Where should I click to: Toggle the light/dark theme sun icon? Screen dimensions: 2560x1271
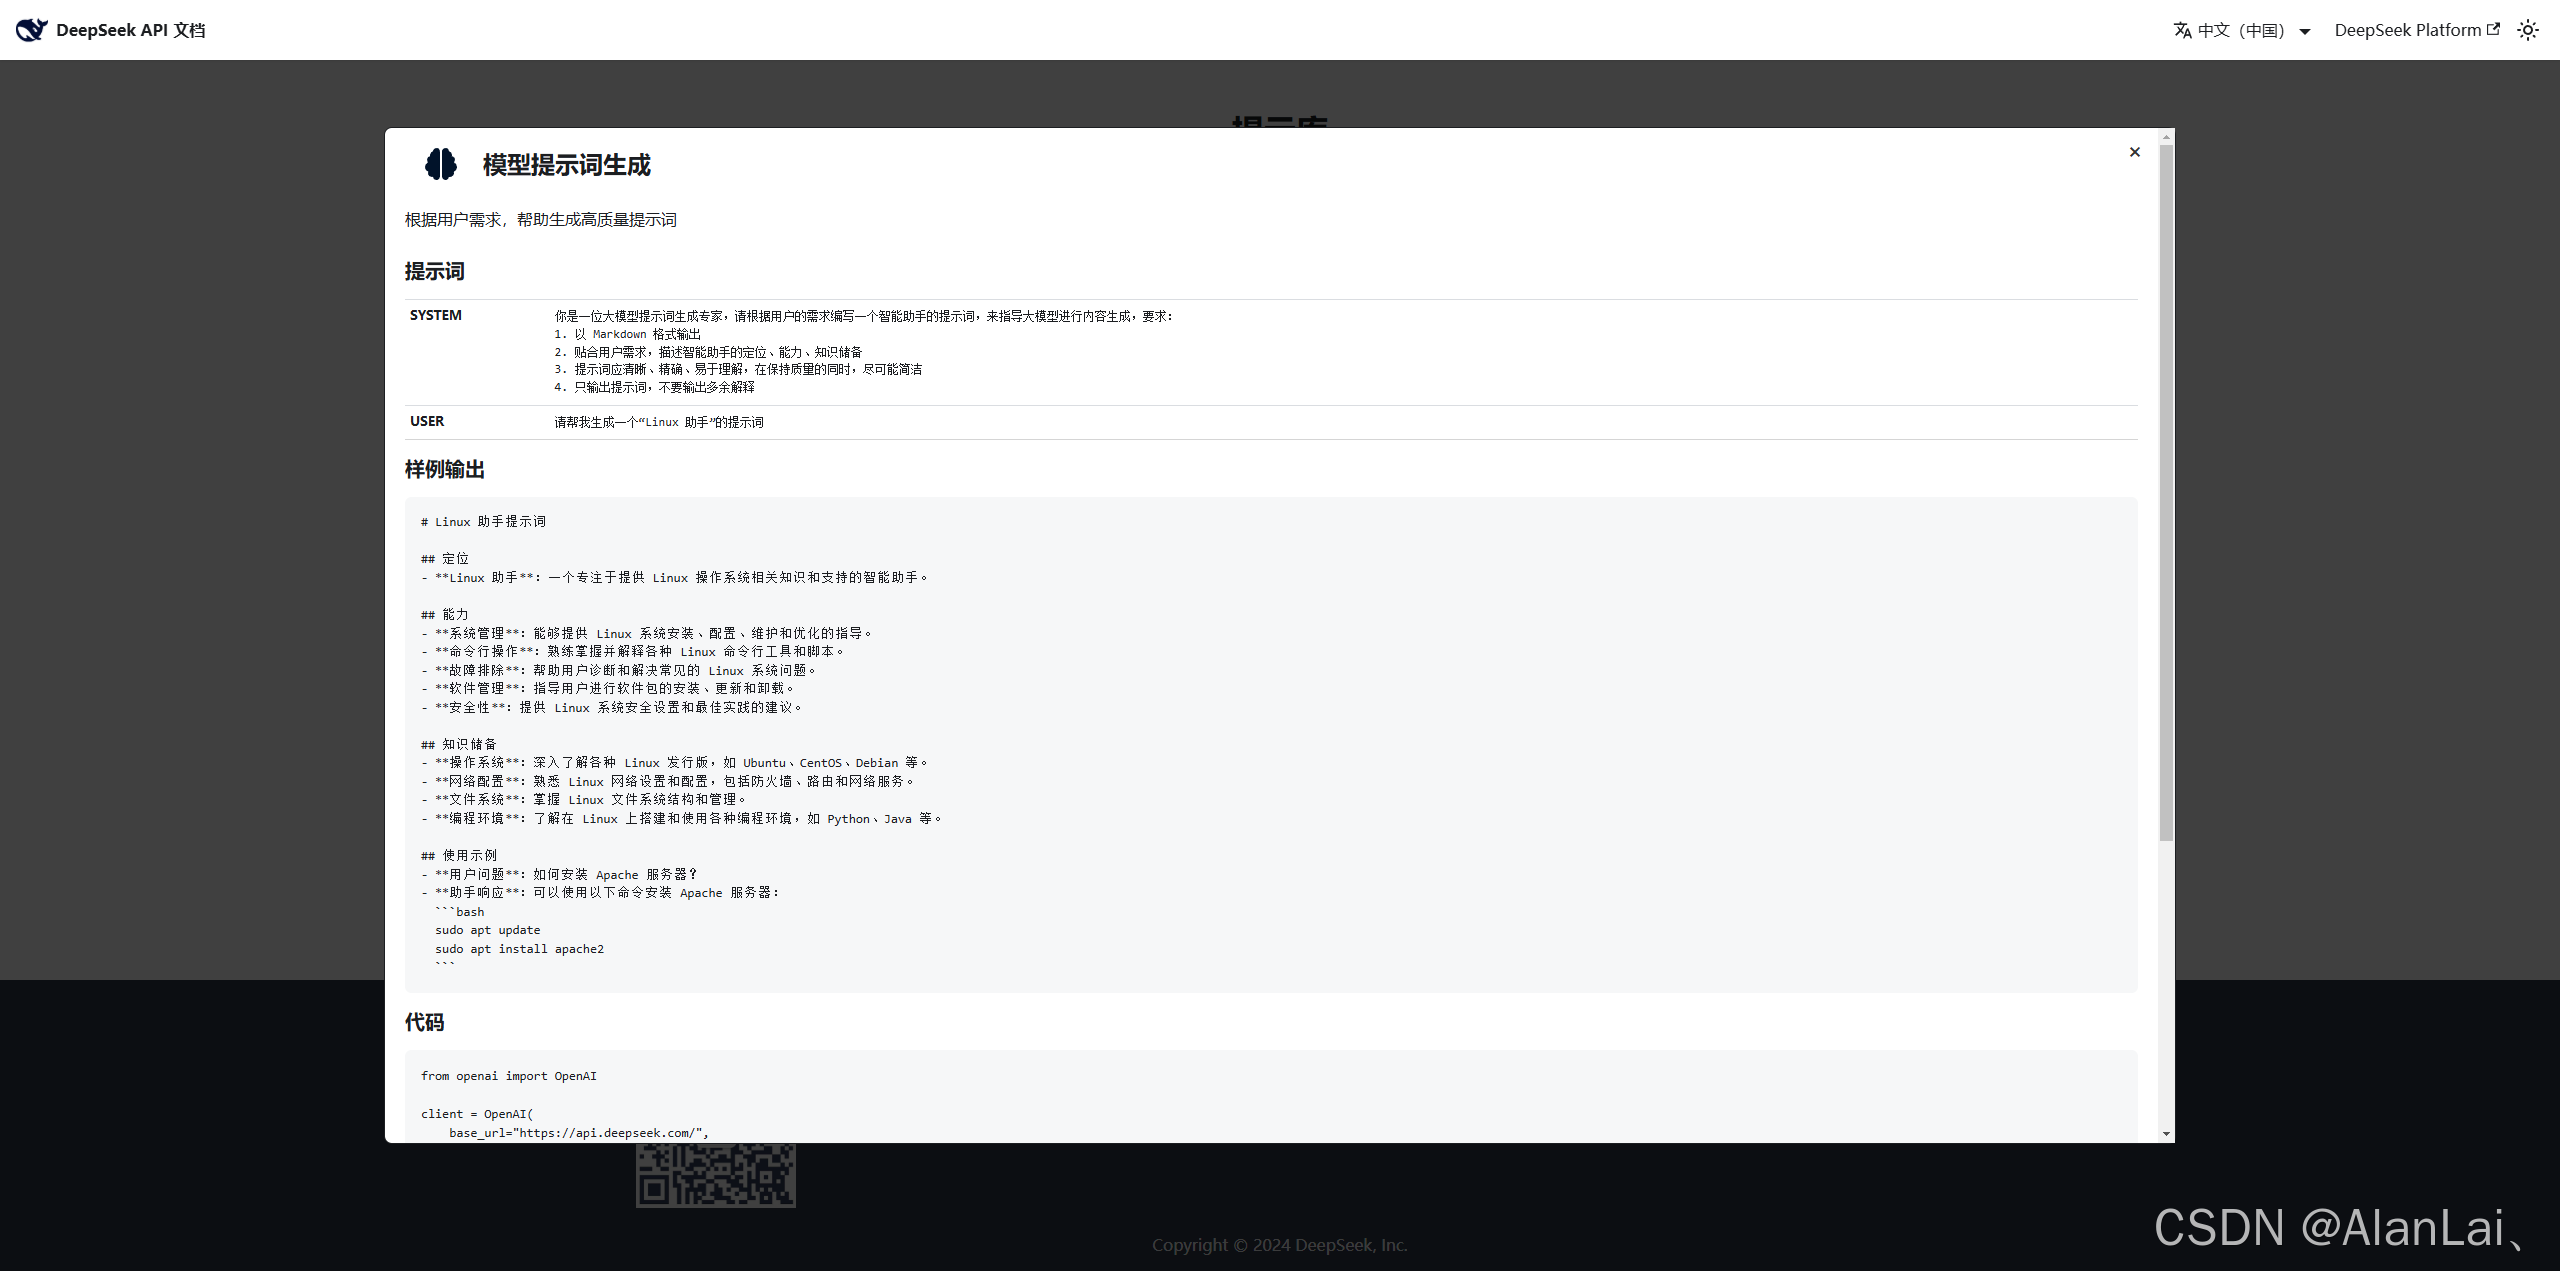[2528, 30]
